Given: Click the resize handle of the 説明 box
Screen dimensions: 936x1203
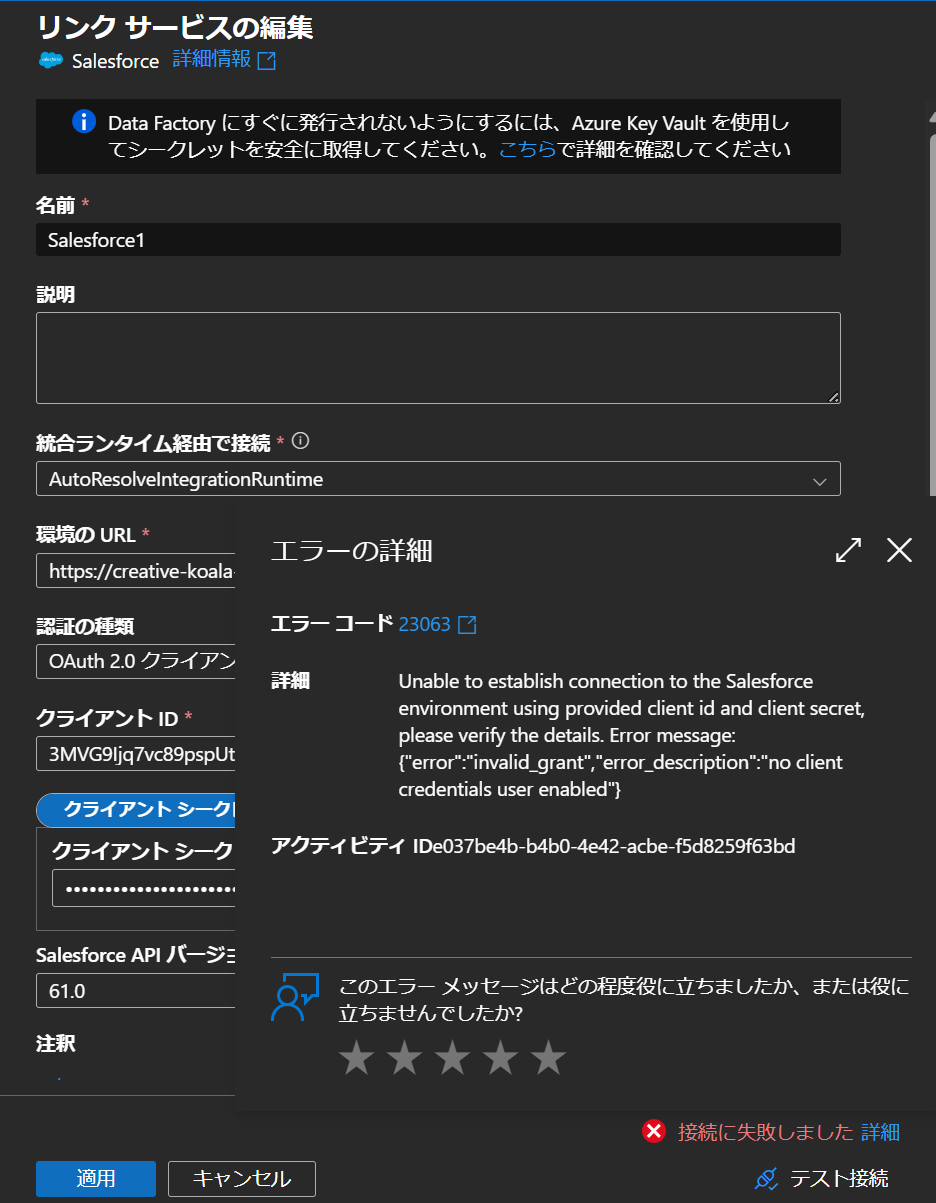Looking at the screenshot, I should (x=833, y=396).
